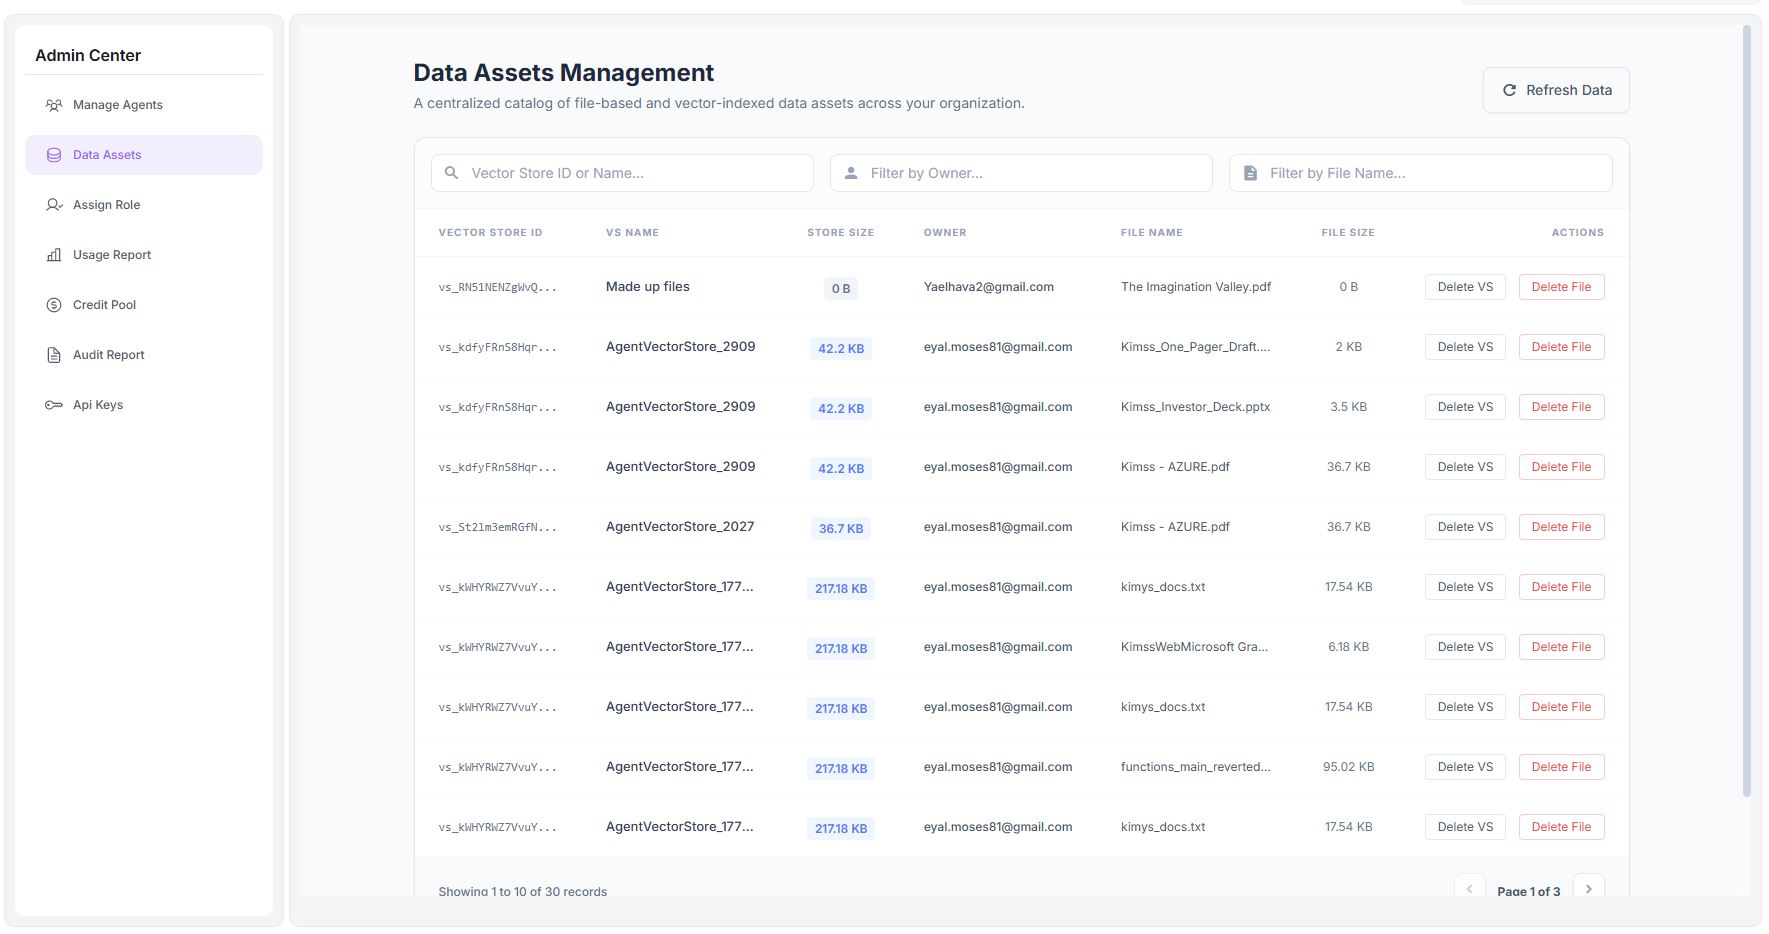
Task: Click the Data Assets database icon
Action: point(52,155)
